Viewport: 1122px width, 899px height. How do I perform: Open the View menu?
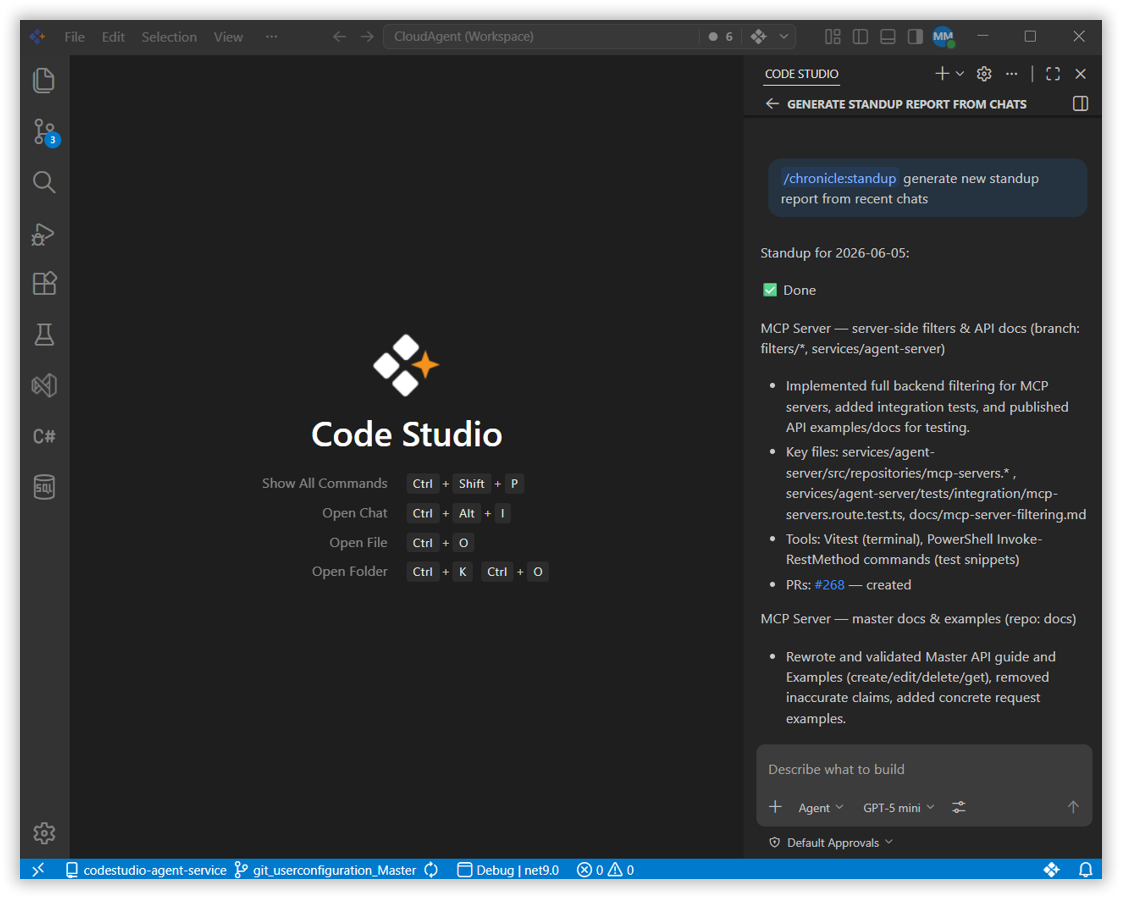228,37
